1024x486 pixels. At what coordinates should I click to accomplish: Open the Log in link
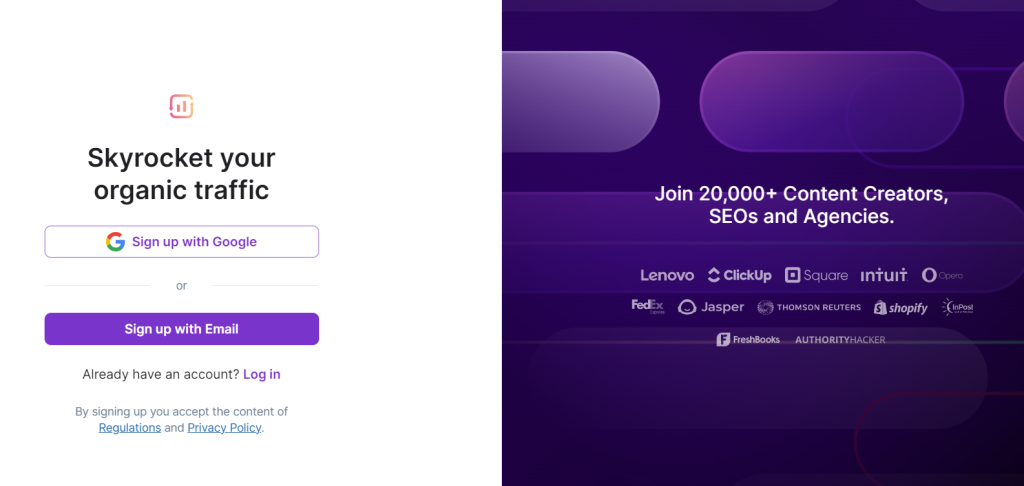tap(262, 374)
